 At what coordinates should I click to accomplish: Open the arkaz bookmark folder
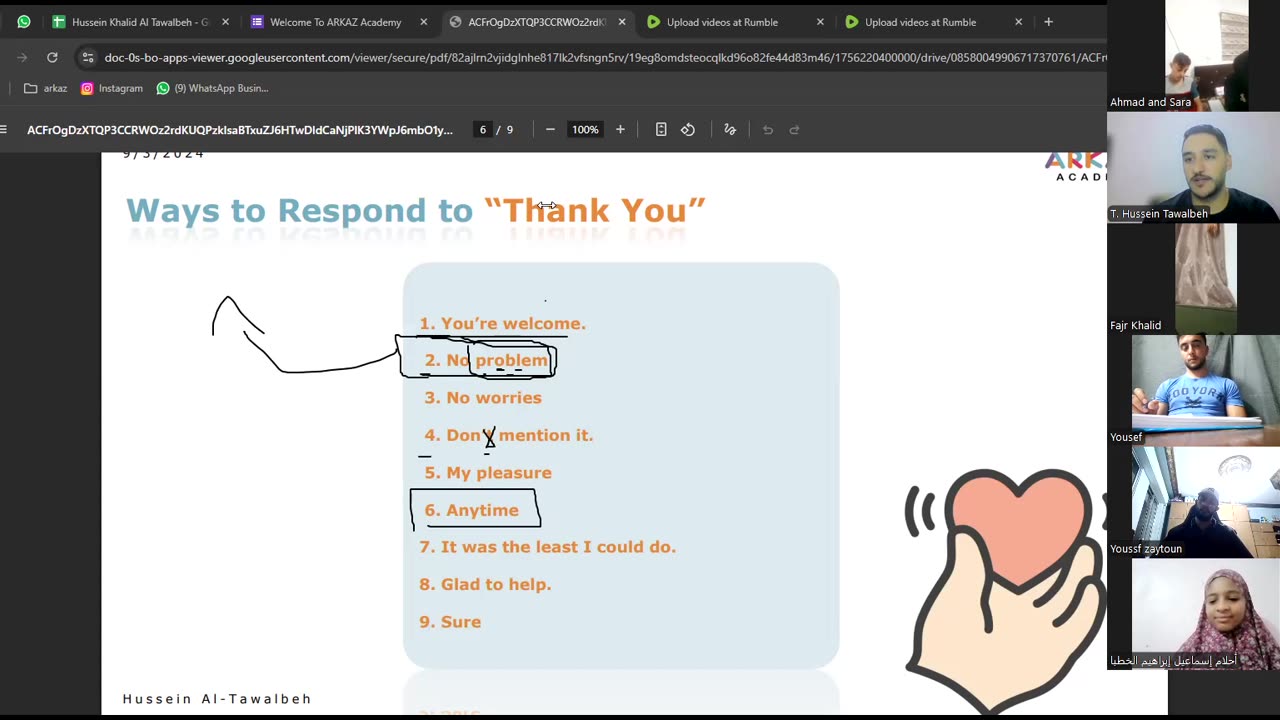45,88
